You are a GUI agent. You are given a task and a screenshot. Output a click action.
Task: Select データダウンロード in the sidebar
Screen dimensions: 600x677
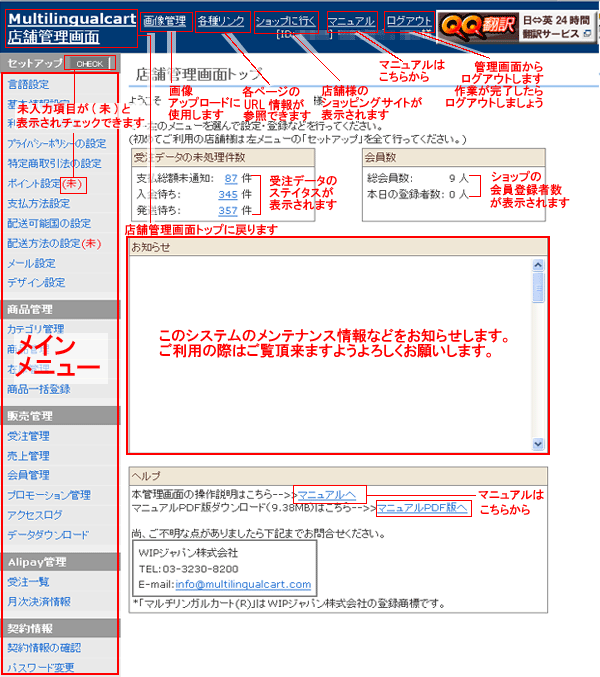pyautogui.click(x=48, y=535)
